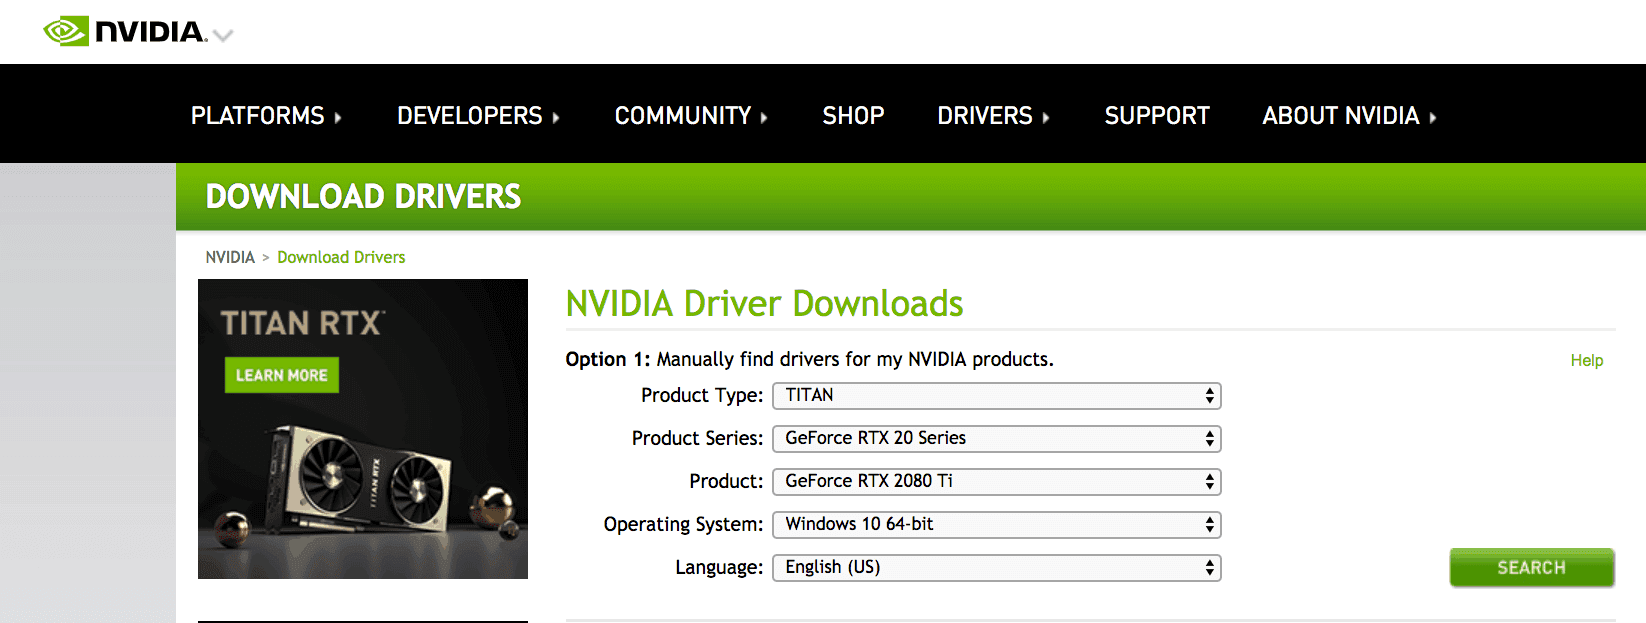Open the Product dropdown showing GeForce RTX 2080 Ti
1646x623 pixels.
tap(997, 482)
